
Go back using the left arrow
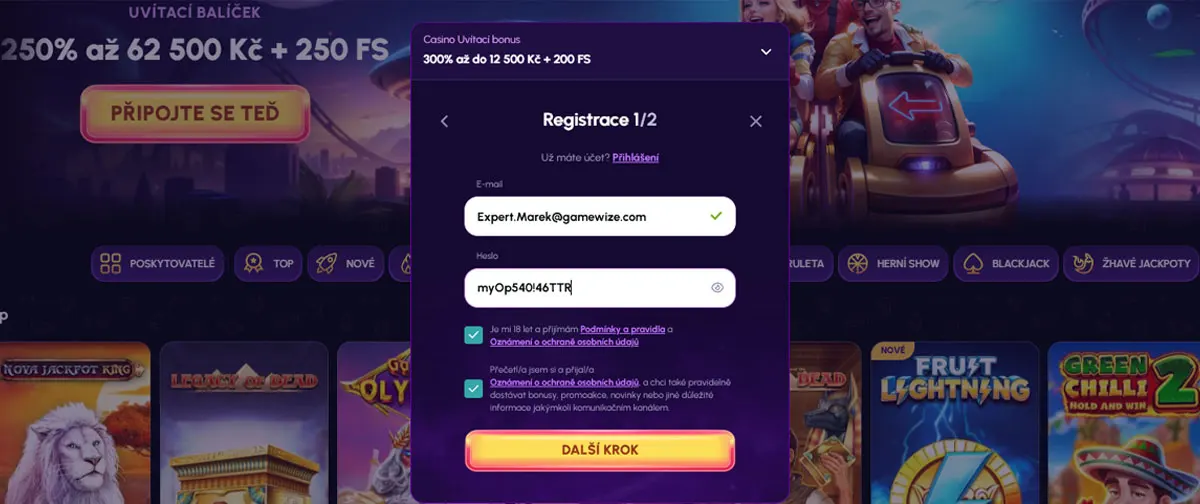click(445, 121)
